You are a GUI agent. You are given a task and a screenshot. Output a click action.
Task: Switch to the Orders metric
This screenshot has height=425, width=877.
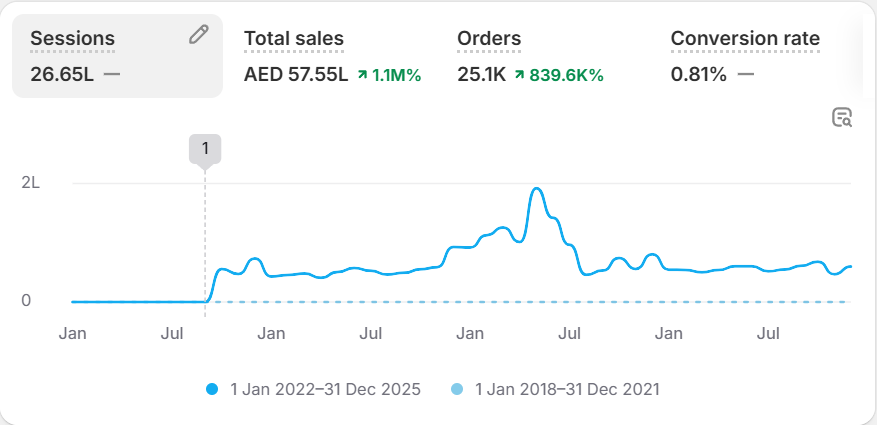(x=489, y=39)
